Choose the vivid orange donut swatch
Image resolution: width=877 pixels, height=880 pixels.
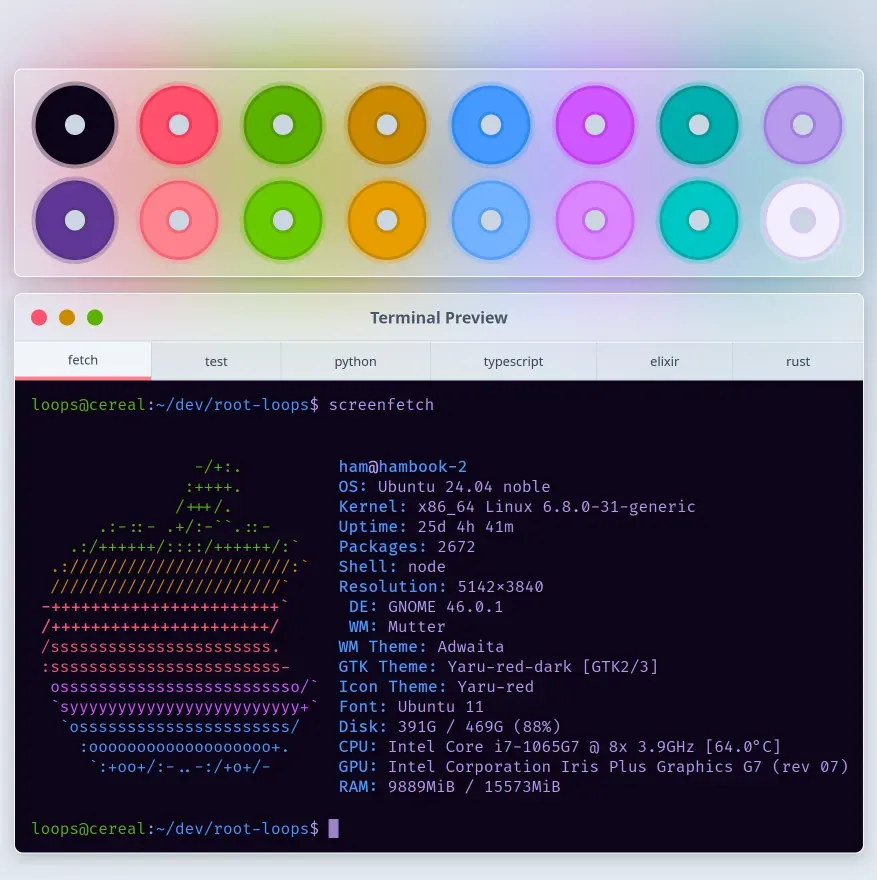point(386,219)
